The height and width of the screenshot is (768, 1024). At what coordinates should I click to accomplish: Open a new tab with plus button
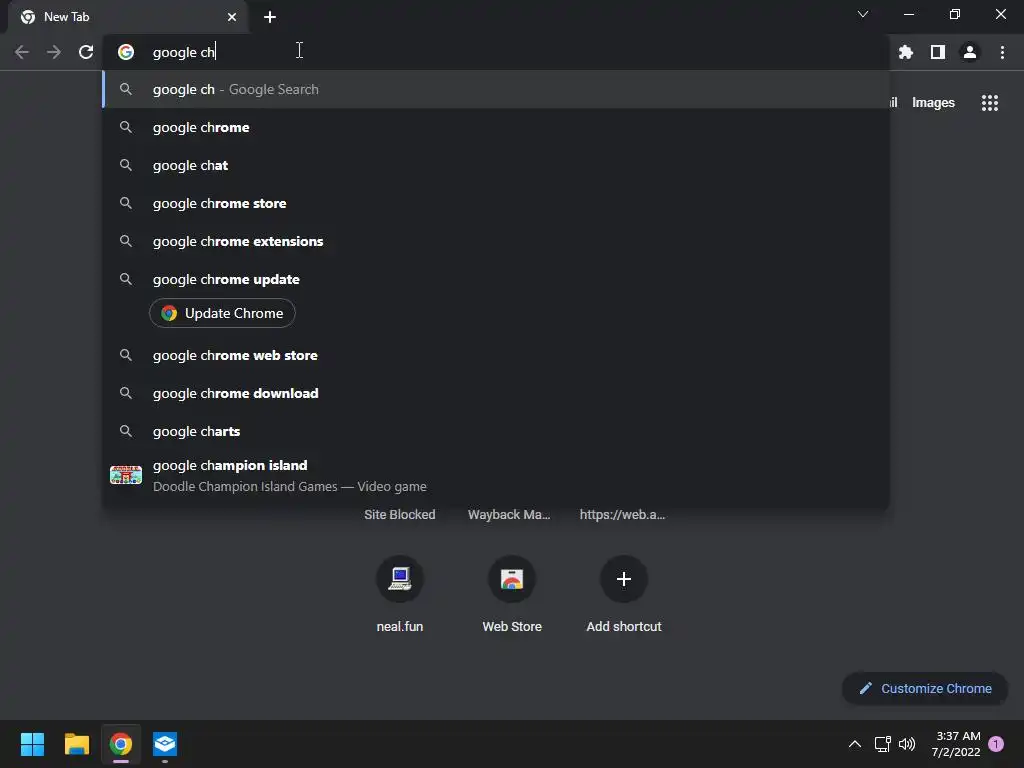tap(270, 17)
